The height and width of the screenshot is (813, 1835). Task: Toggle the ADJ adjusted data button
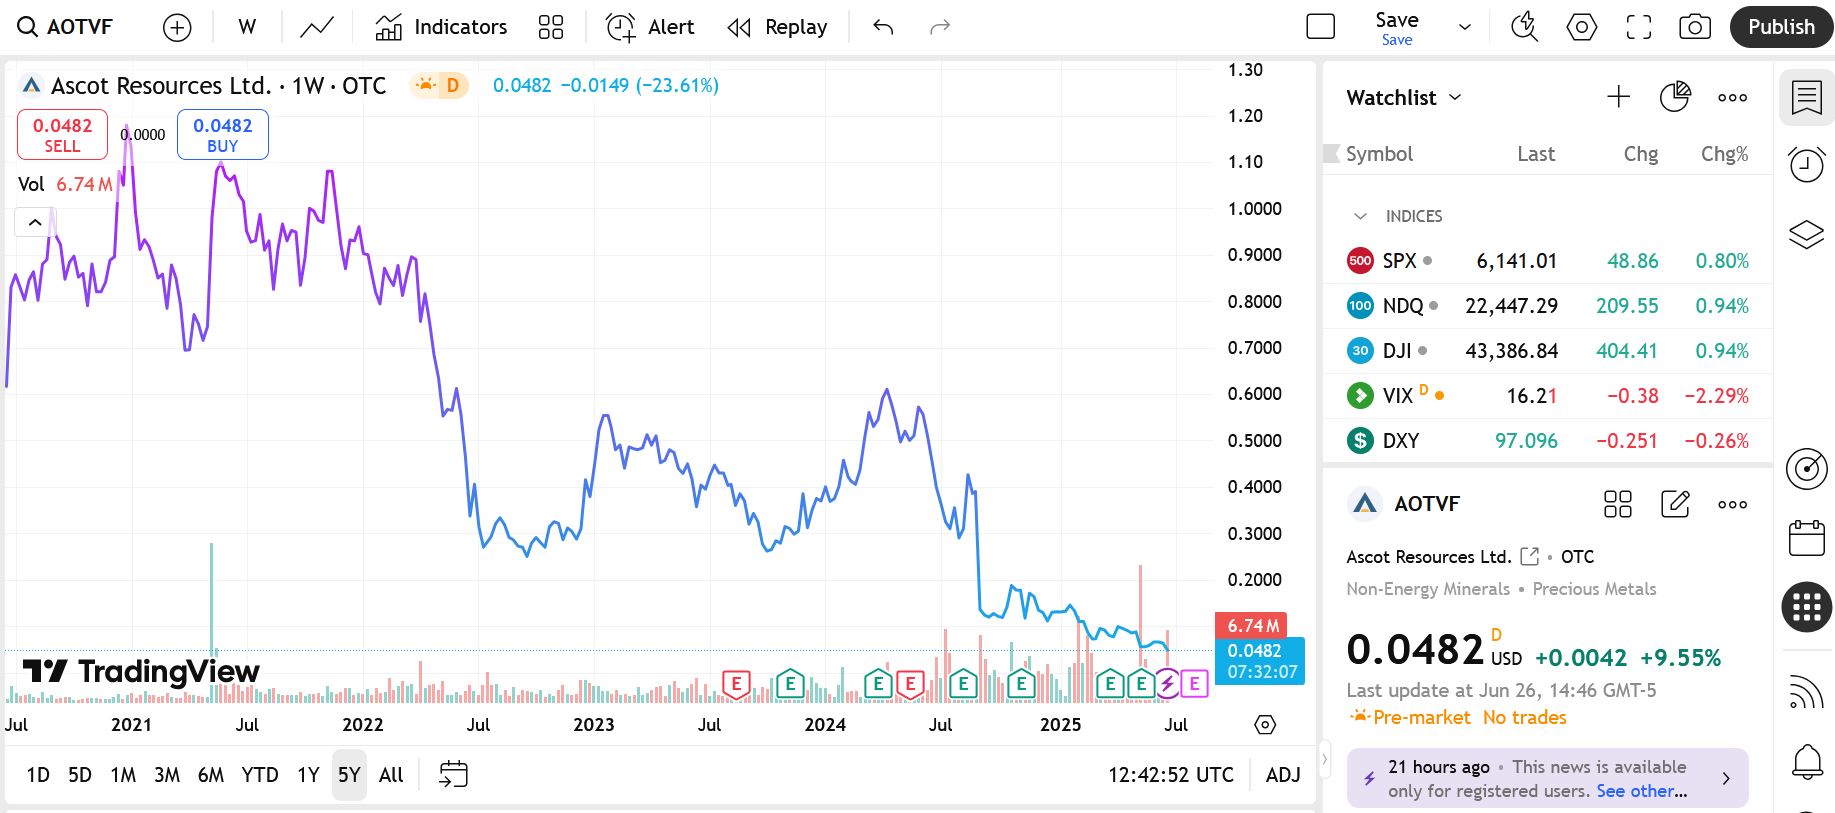[1283, 775]
